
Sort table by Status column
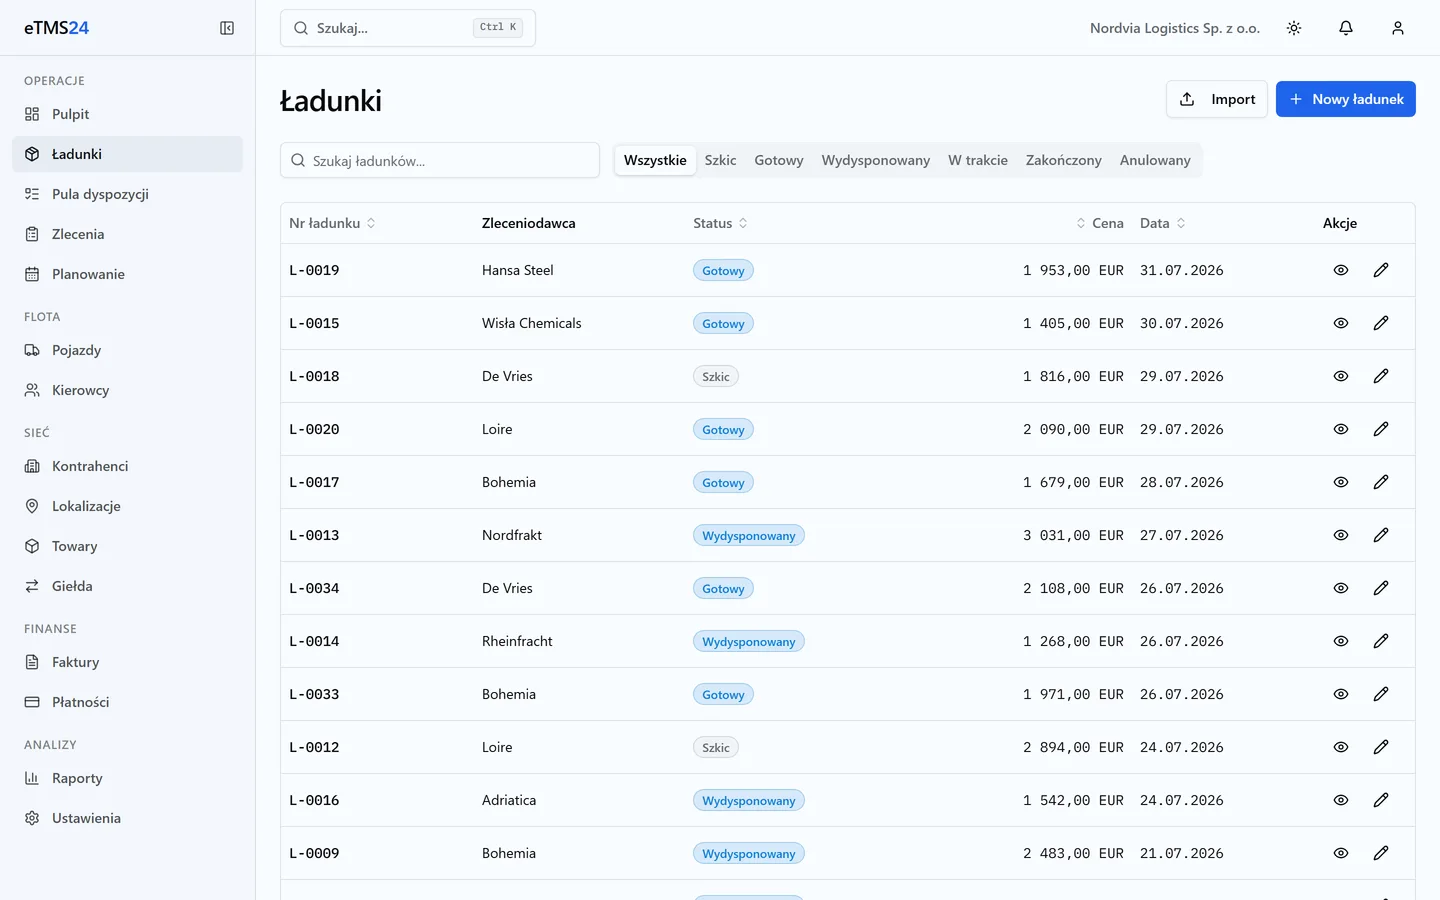[x=721, y=223]
